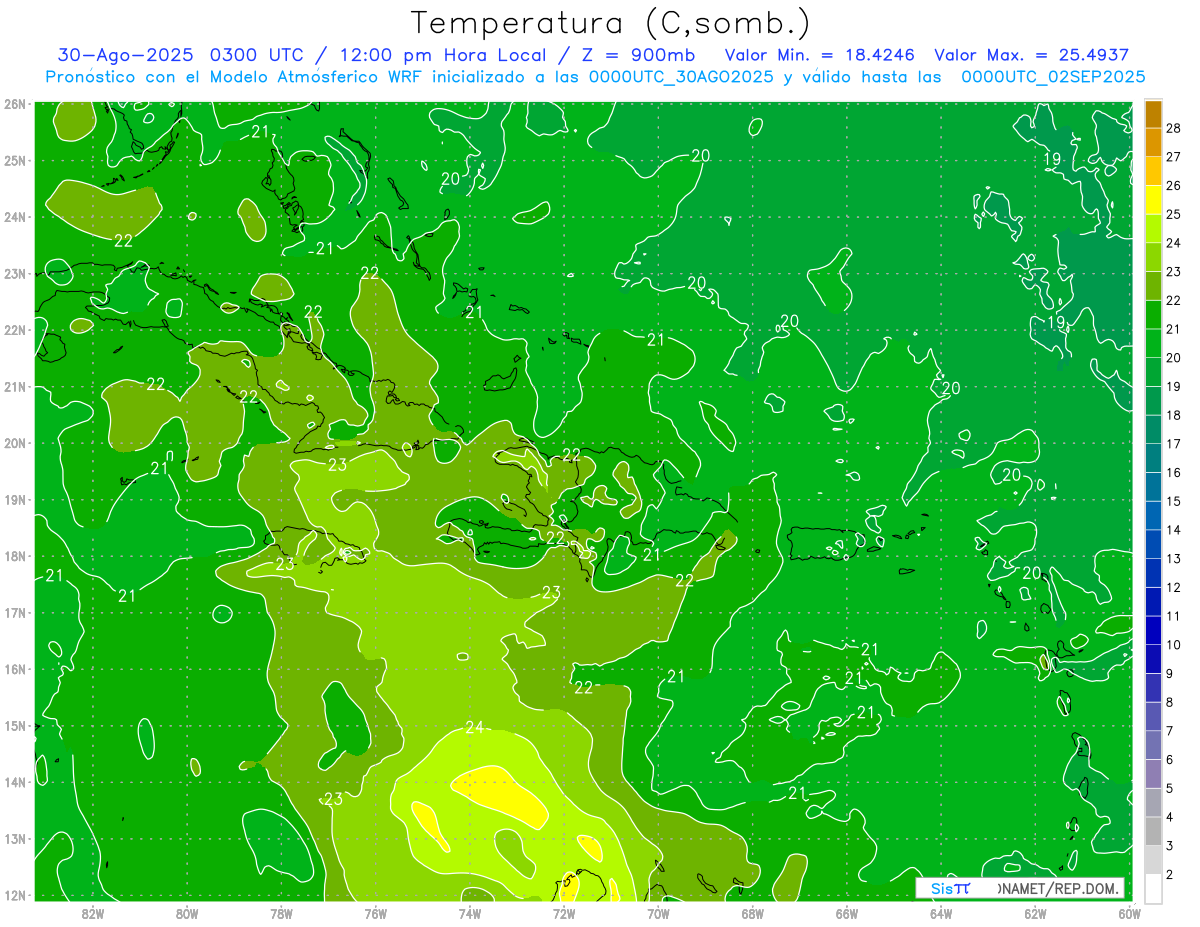Click the "74W" longitude axis label
The height and width of the screenshot is (927, 1200).
pos(470,912)
